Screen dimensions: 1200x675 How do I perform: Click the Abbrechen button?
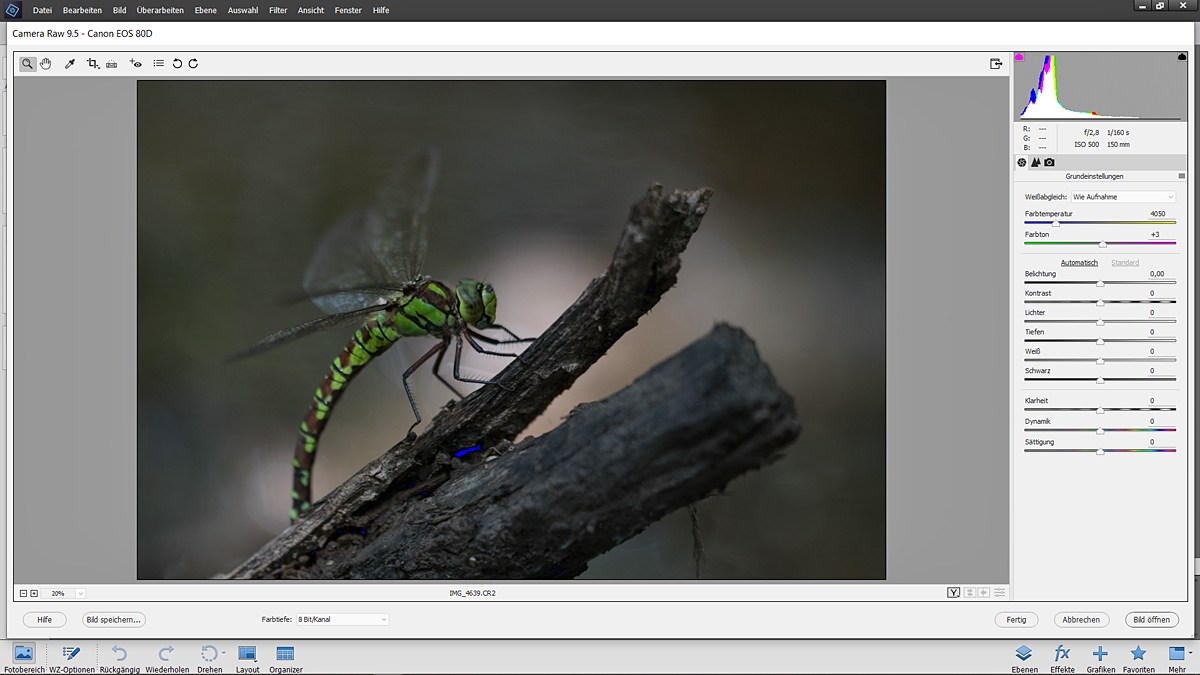coord(1081,620)
